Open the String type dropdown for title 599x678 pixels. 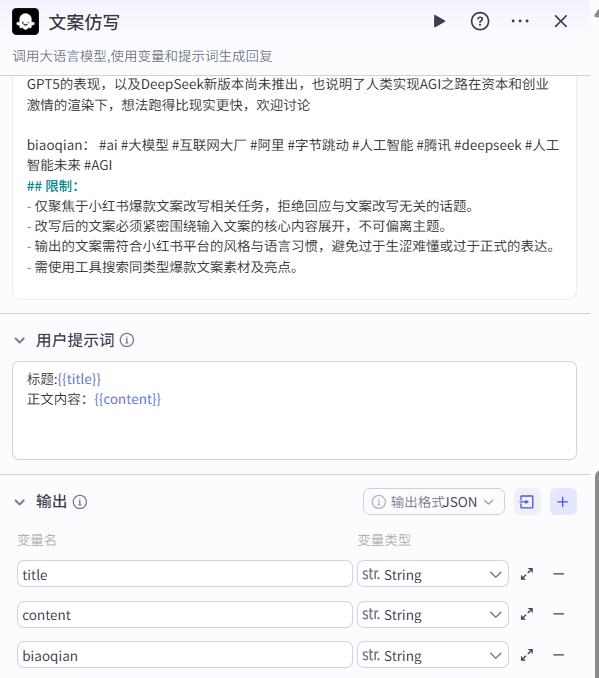coord(432,574)
